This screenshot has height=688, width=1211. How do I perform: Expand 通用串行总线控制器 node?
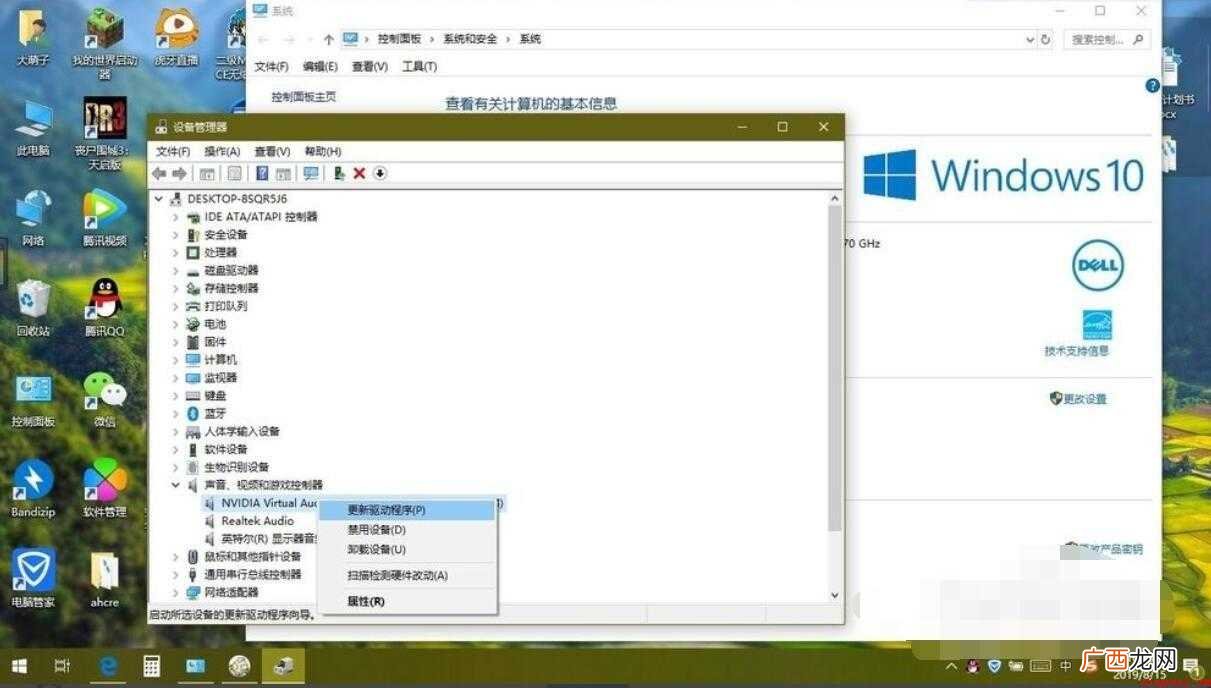coord(175,575)
